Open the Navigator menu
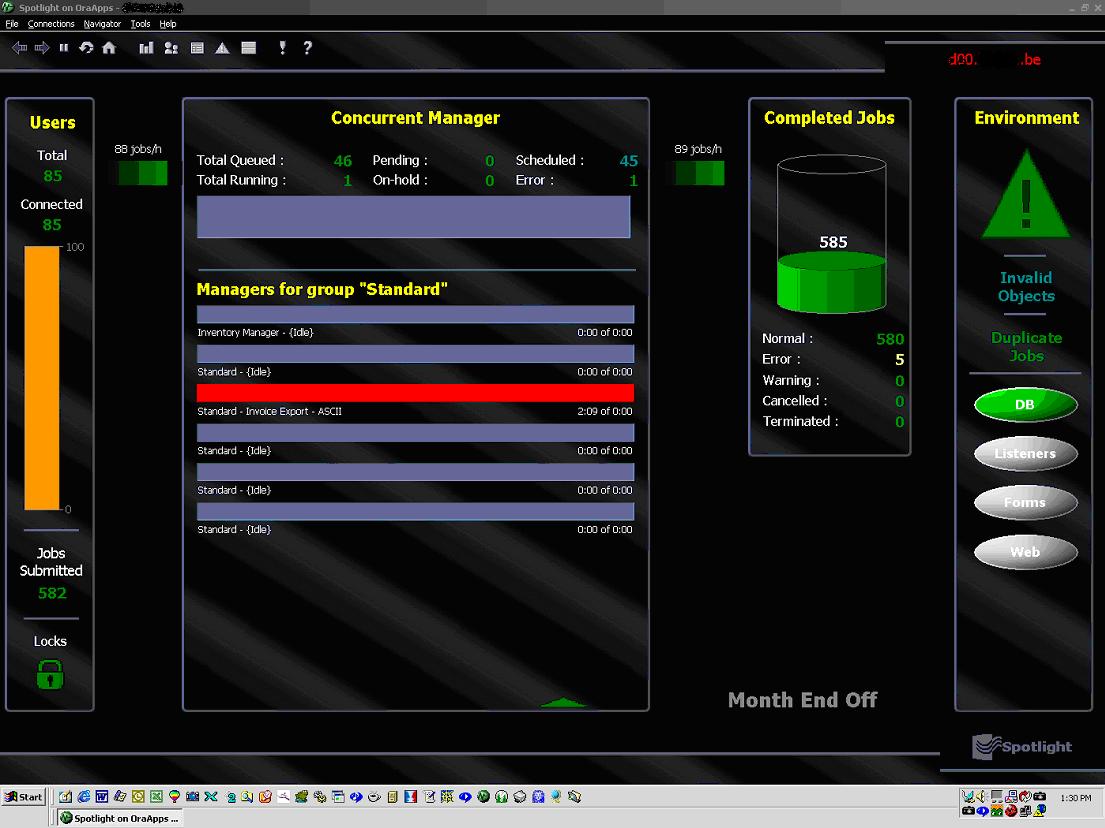Image resolution: width=1105 pixels, height=828 pixels. point(102,24)
